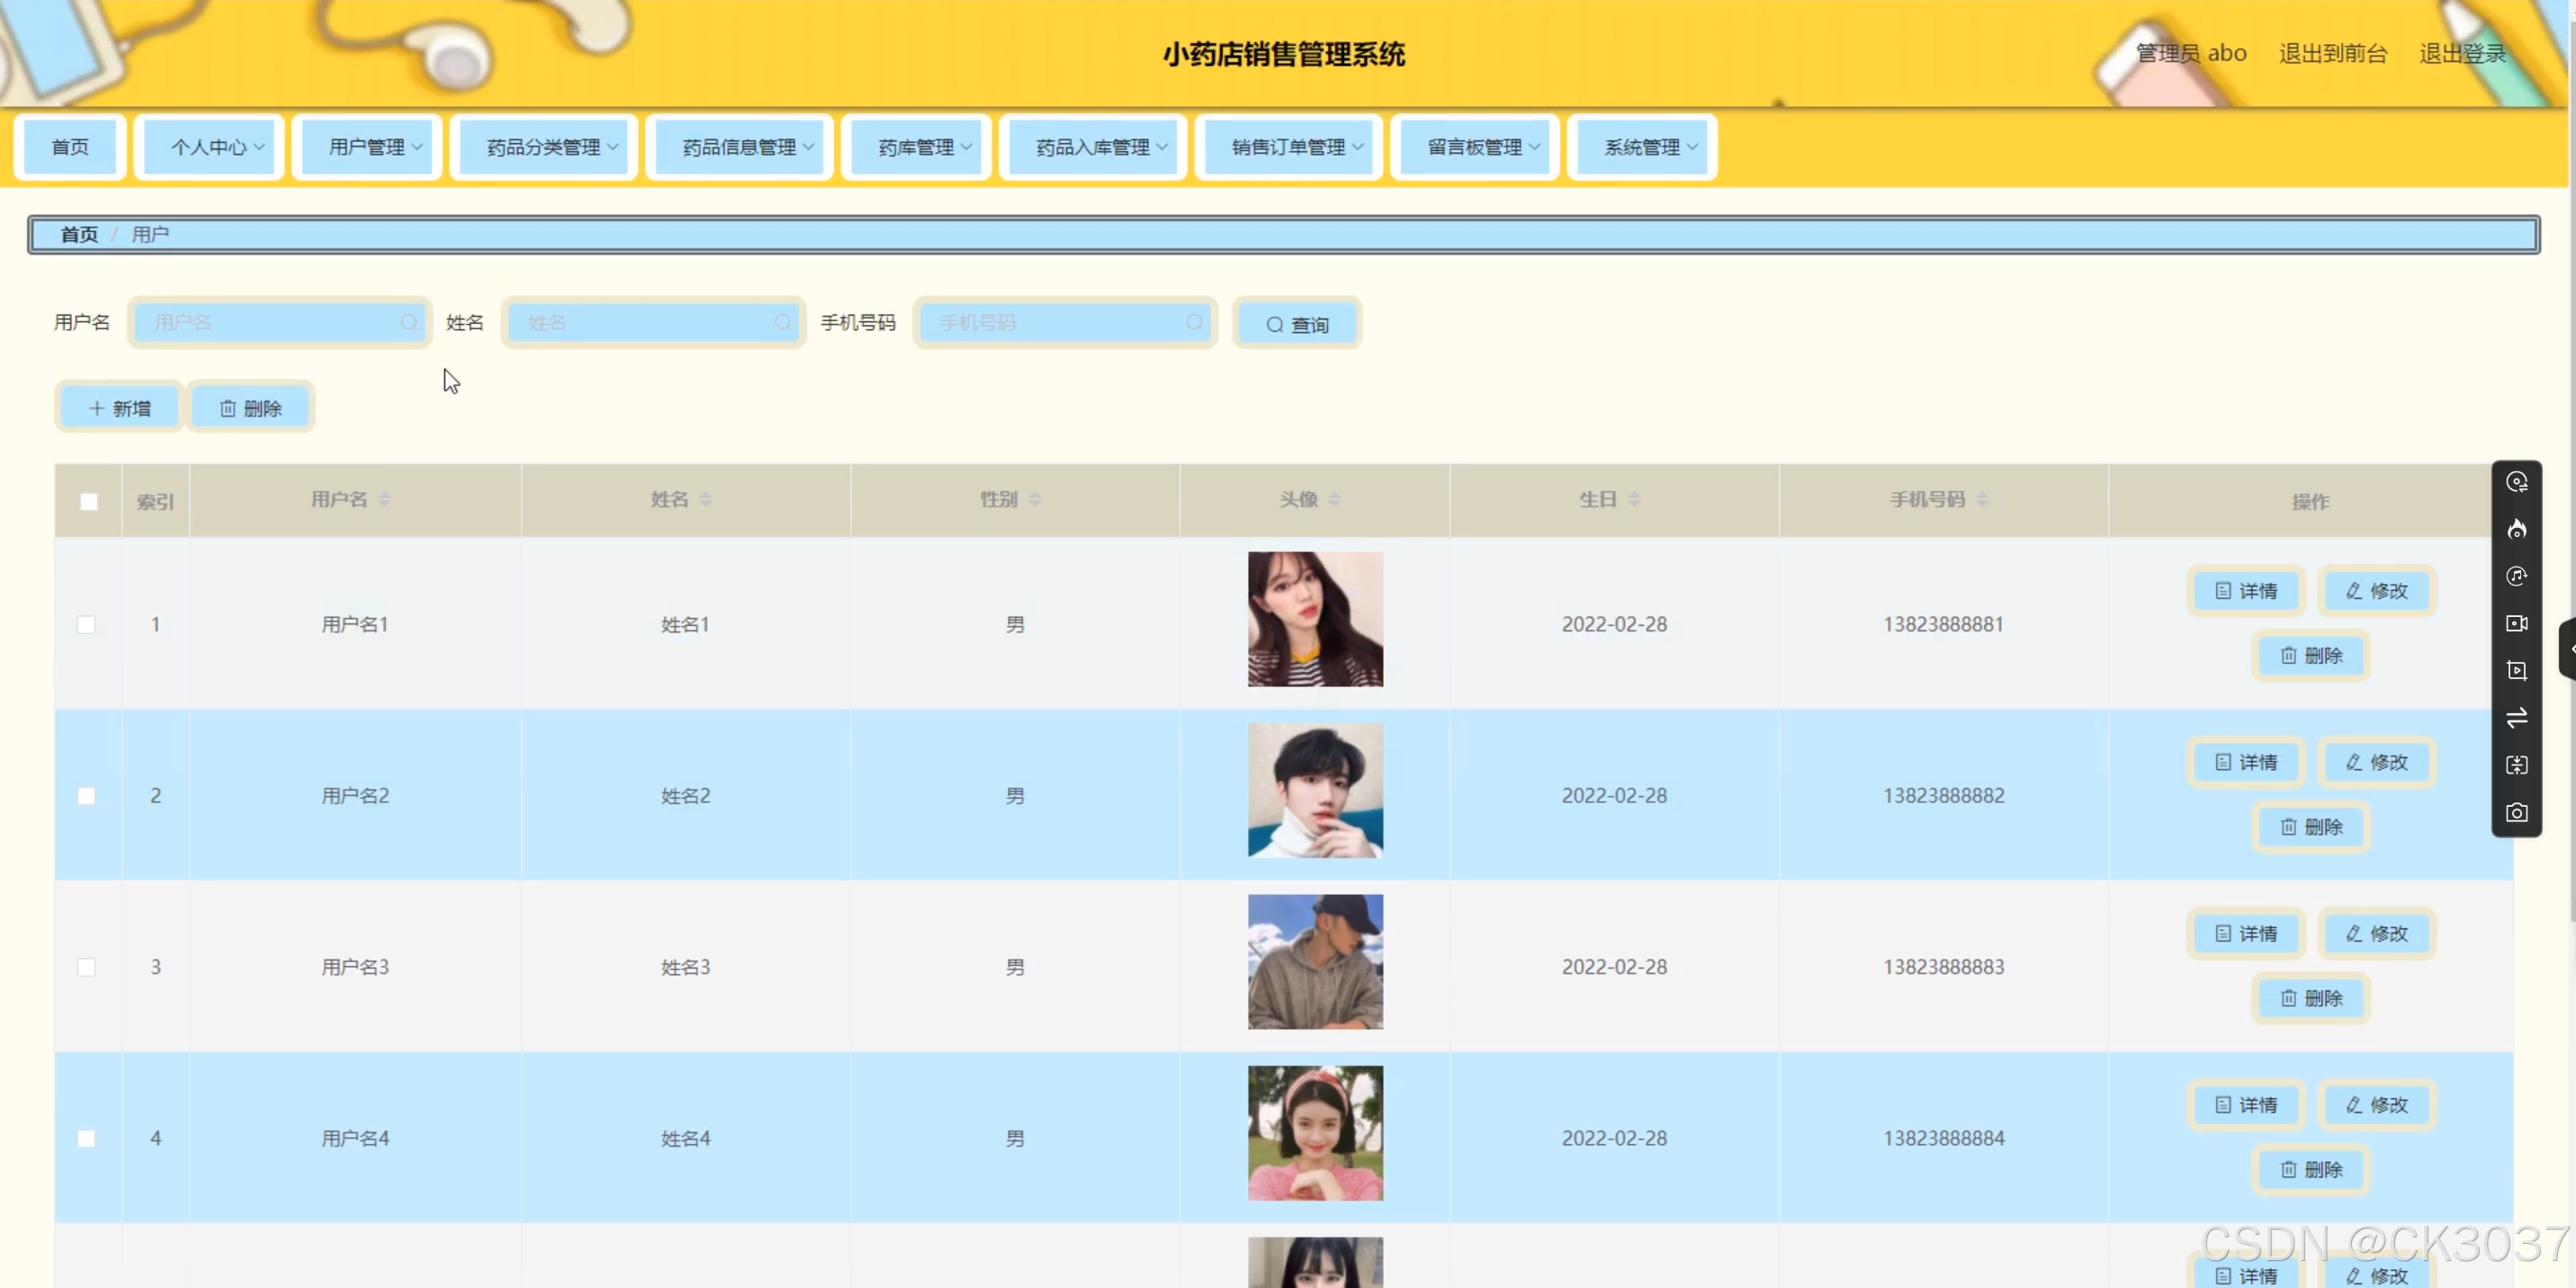This screenshot has height=1288, width=2576.
Task: Click the 新增 add button
Action: point(120,408)
